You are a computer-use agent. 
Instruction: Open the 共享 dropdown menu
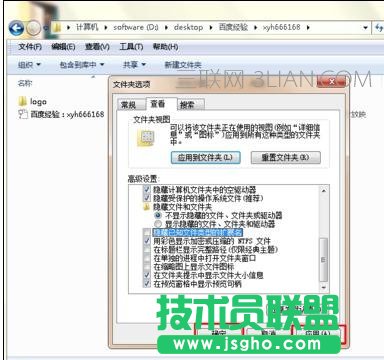click(134, 65)
